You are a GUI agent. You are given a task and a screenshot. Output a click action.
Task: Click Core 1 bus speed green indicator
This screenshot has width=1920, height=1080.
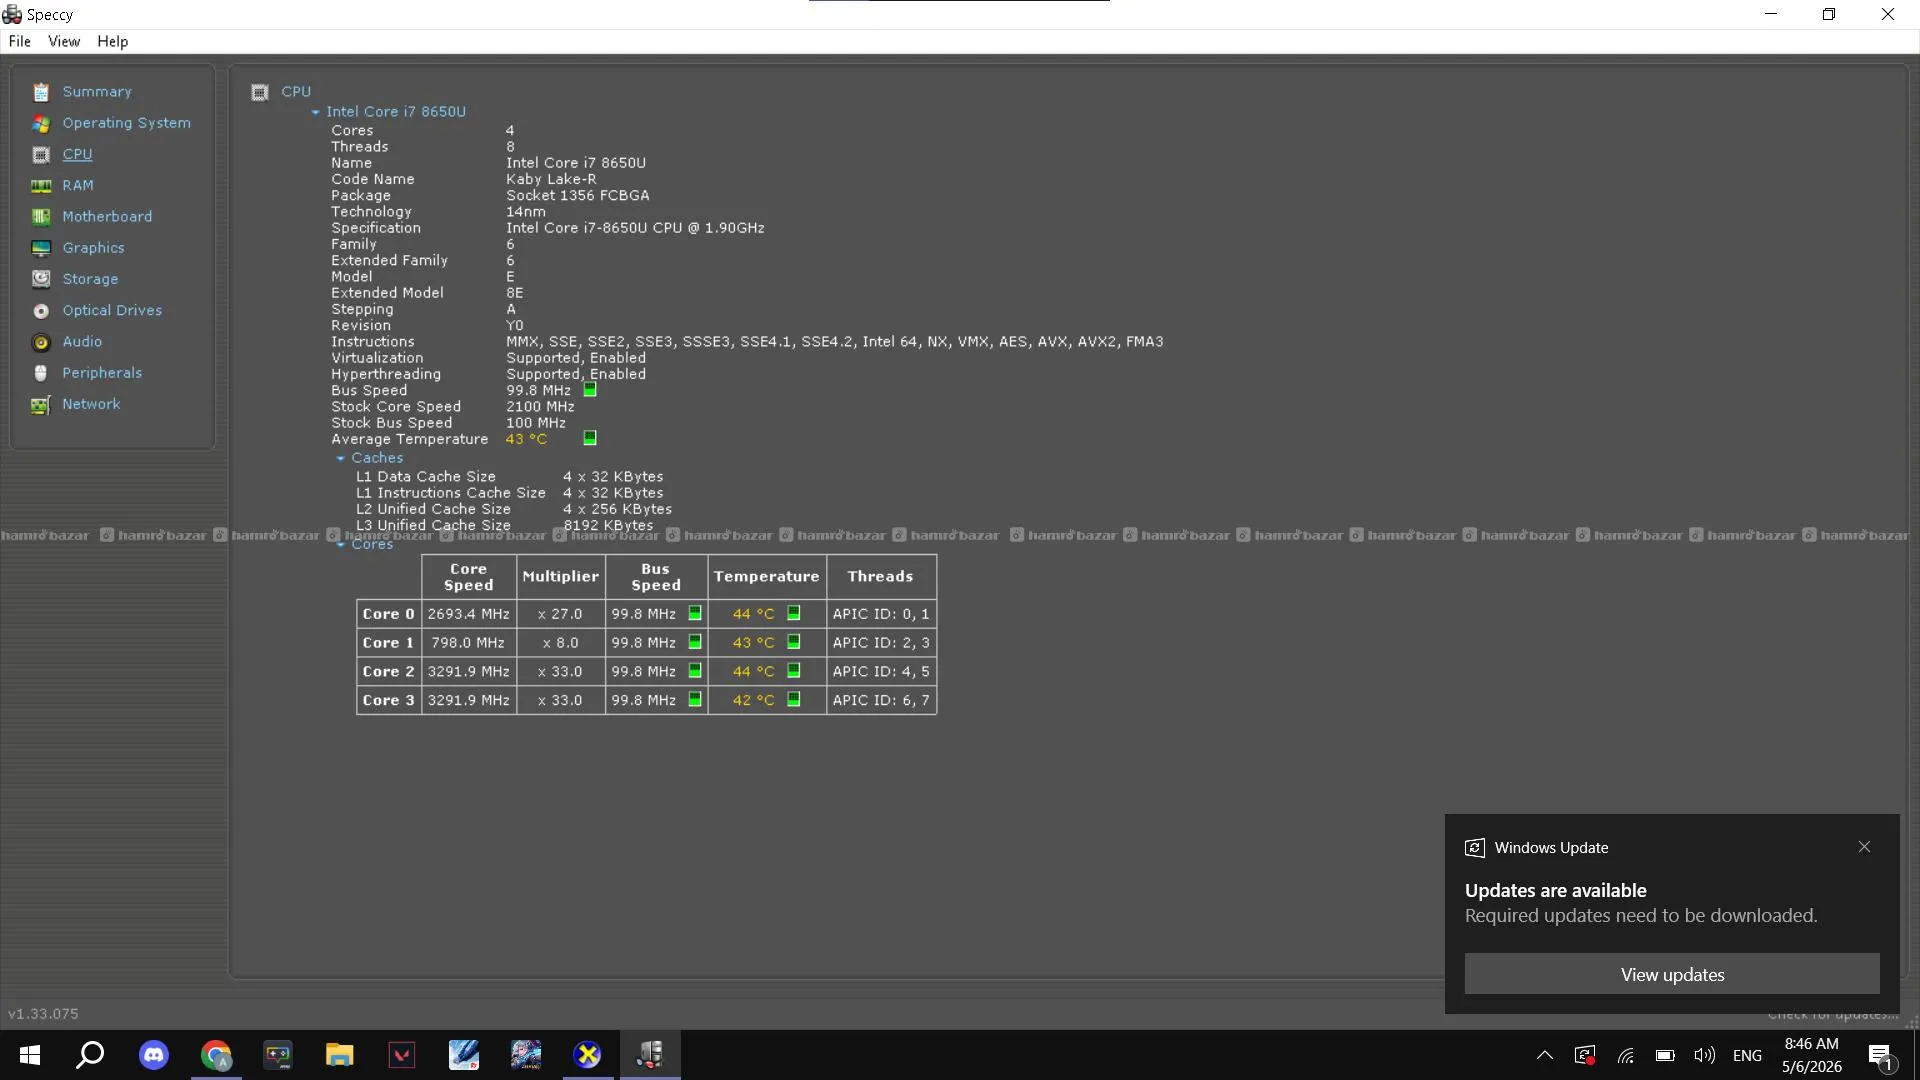695,642
